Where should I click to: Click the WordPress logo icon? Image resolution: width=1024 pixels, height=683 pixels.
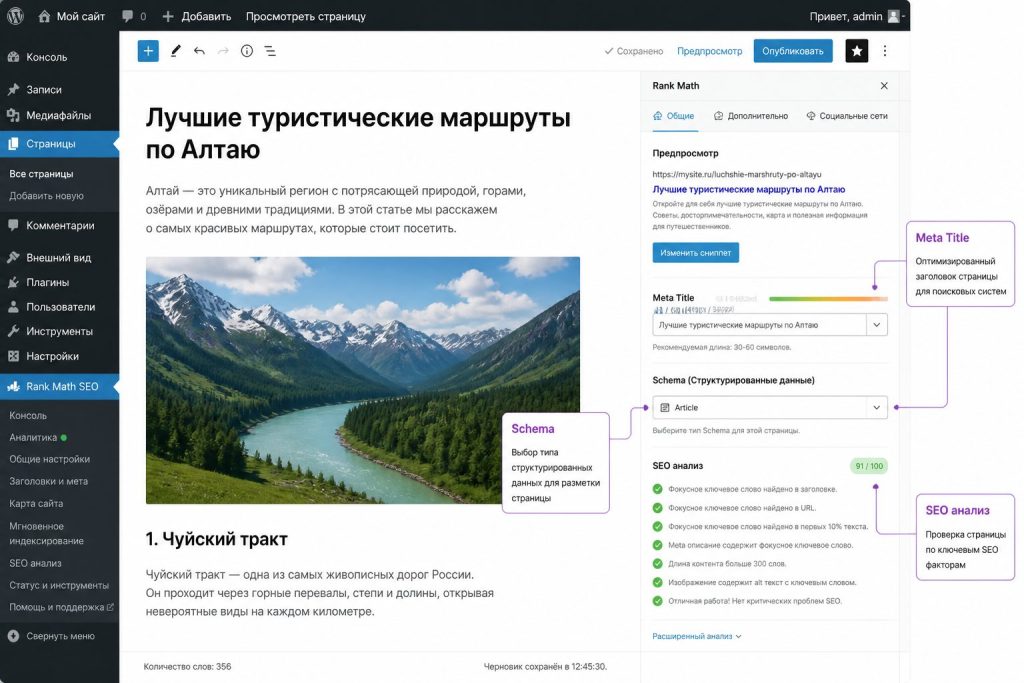click(x=15, y=16)
